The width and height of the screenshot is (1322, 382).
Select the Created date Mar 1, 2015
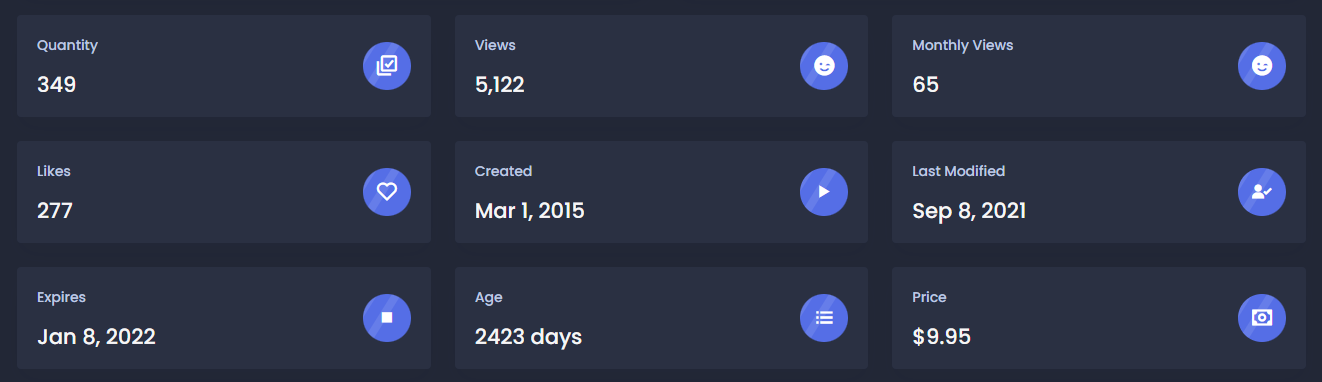(530, 211)
